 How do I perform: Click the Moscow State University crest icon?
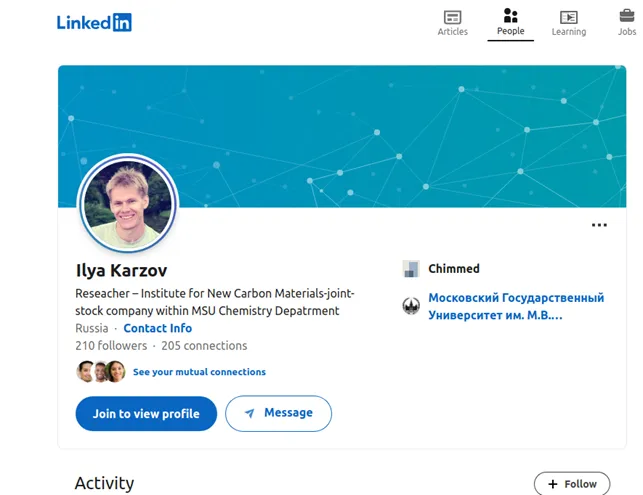411,306
